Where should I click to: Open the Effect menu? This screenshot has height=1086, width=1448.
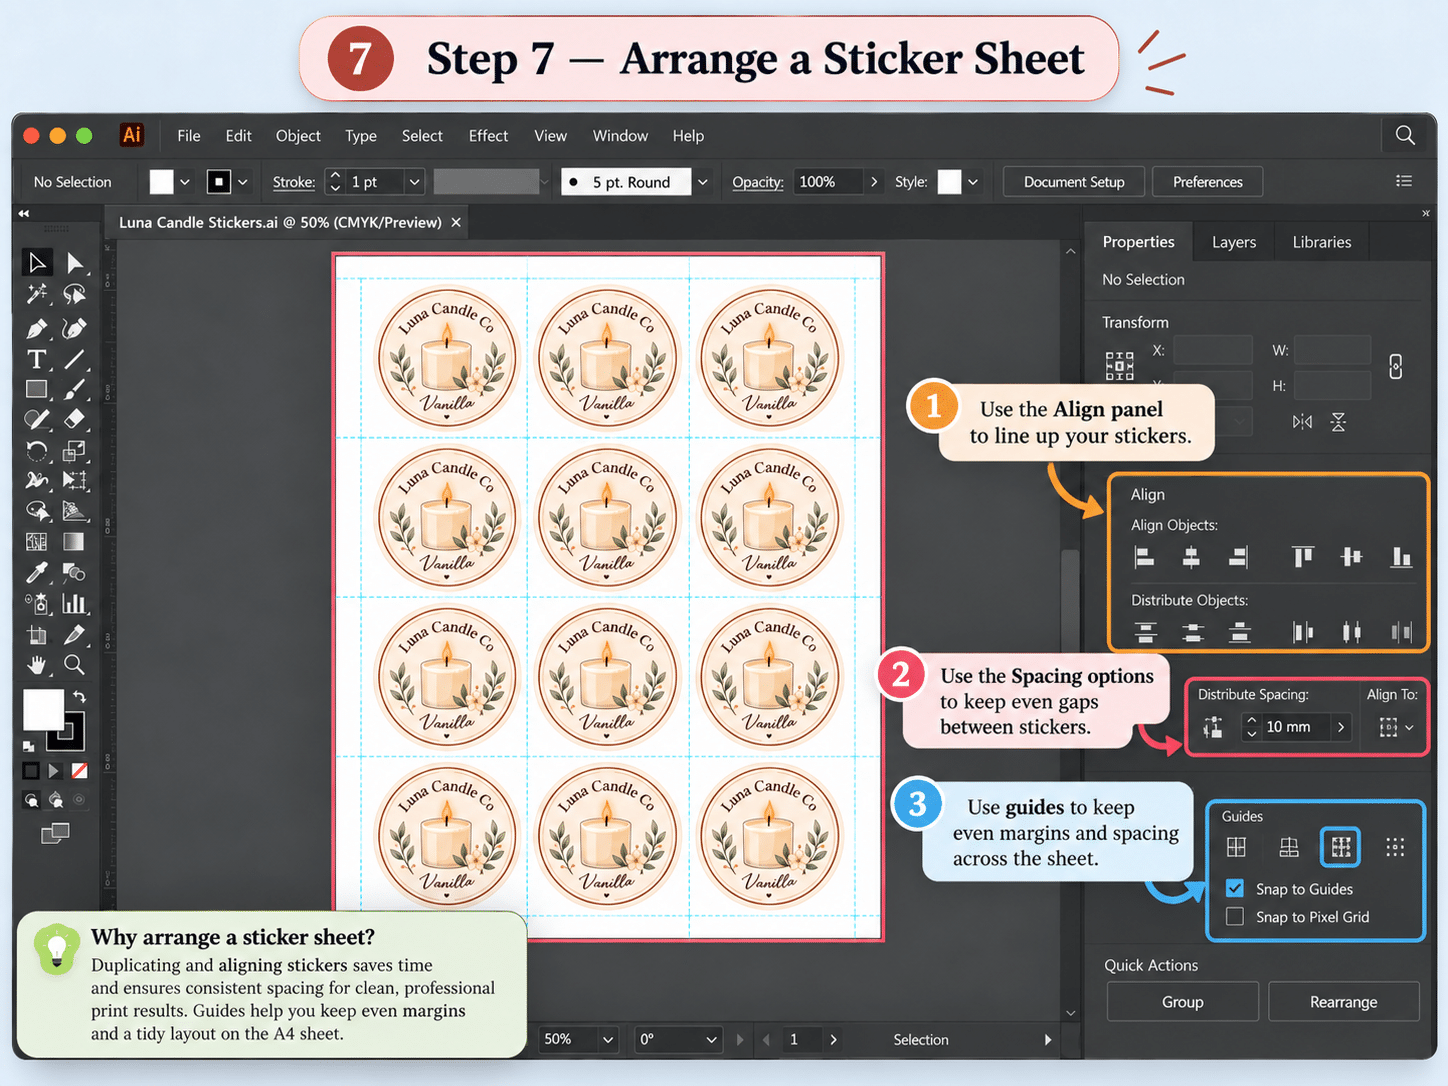488,136
